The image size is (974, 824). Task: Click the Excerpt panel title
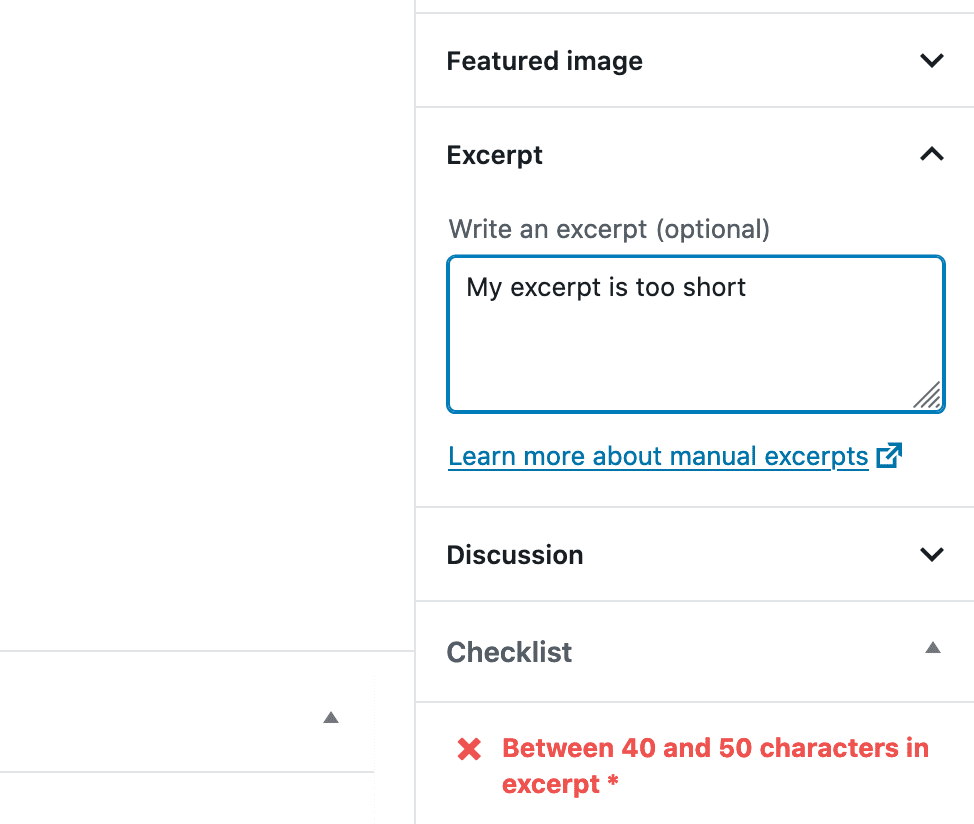495,155
